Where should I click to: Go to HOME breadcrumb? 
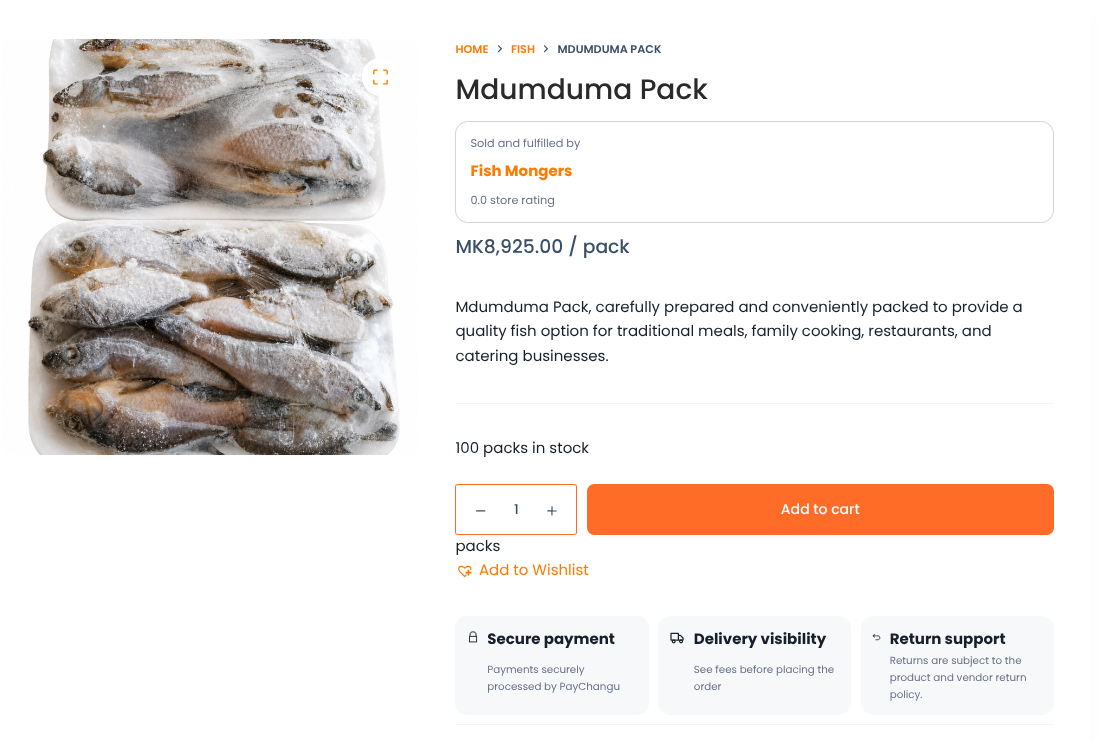(x=472, y=49)
